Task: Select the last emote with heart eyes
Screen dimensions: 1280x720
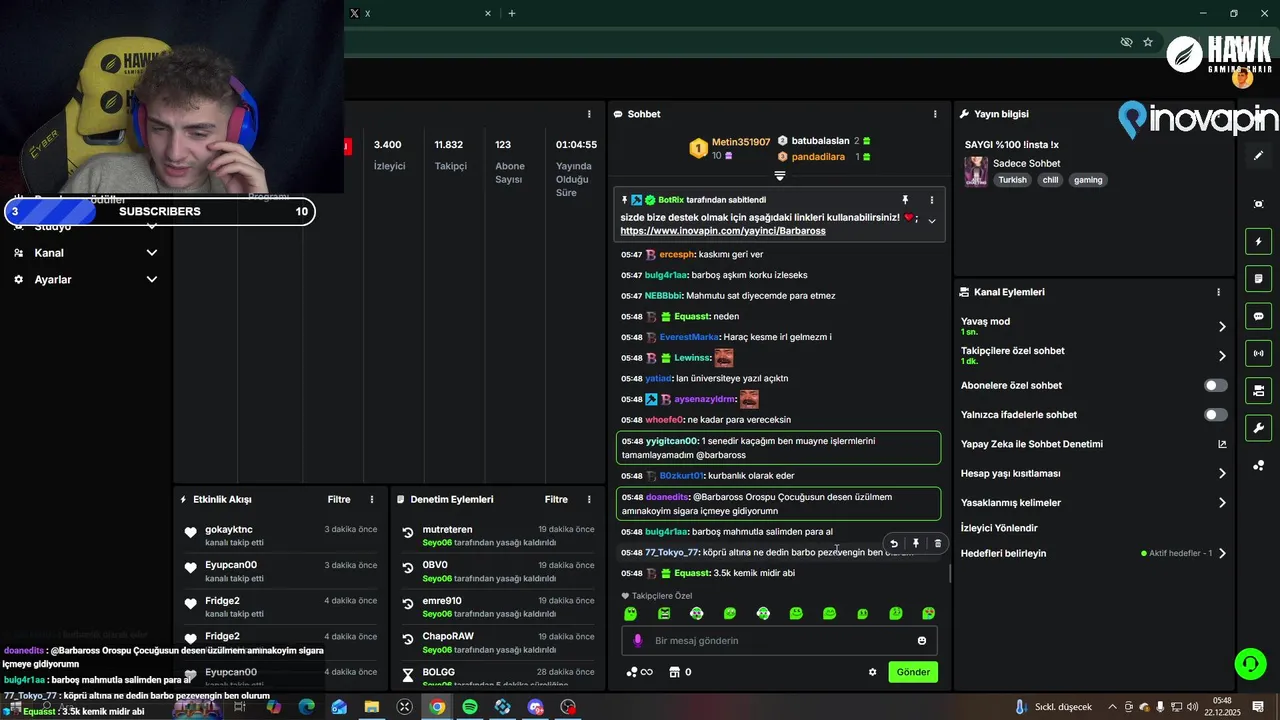Action: [x=929, y=613]
